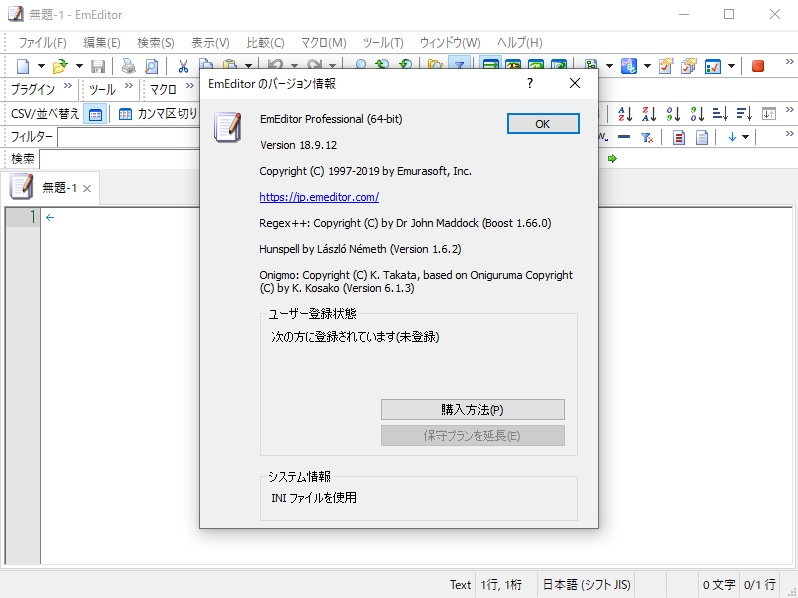Expand the ツール toolbar chevron
The height and width of the screenshot is (598, 798).
coord(129,86)
